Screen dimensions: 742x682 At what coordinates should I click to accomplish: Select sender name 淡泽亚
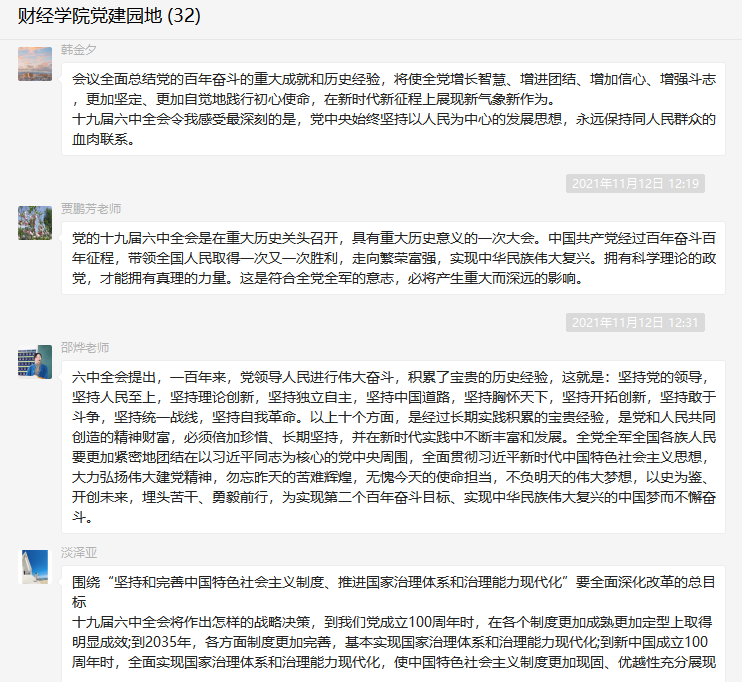click(x=79, y=552)
